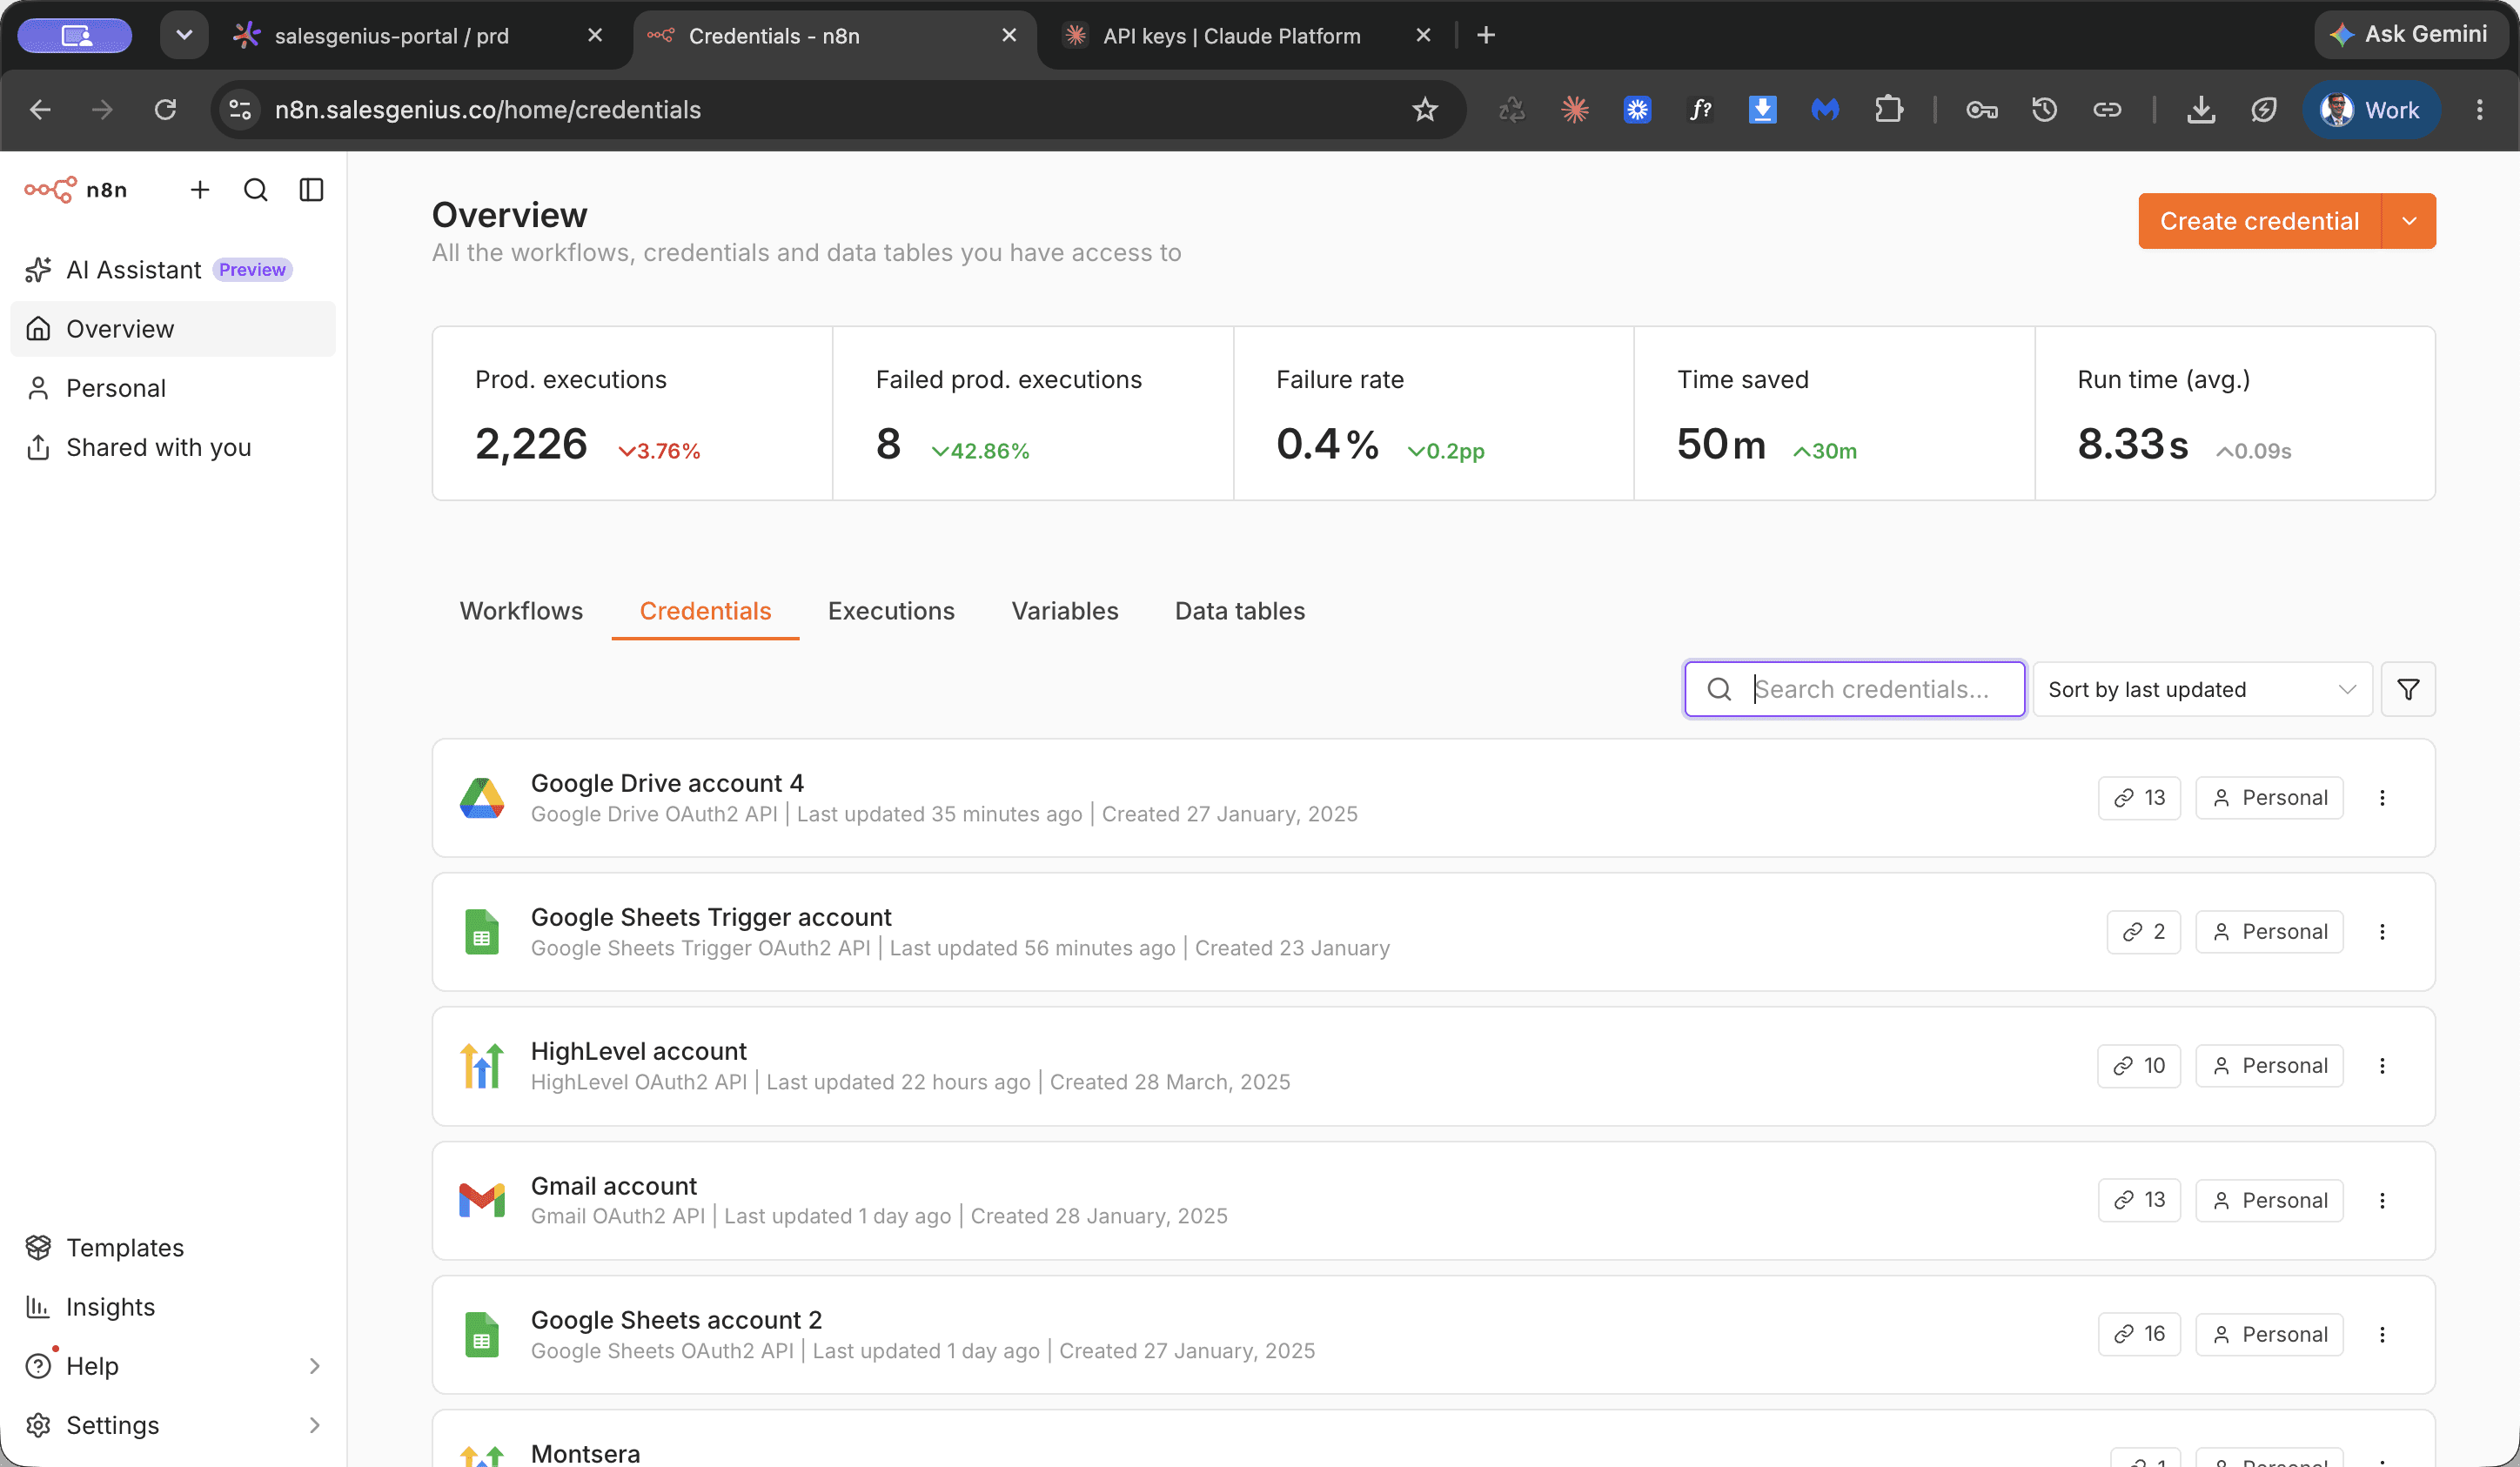Switch to the Executions tab
2520x1467 pixels.
pos(891,611)
